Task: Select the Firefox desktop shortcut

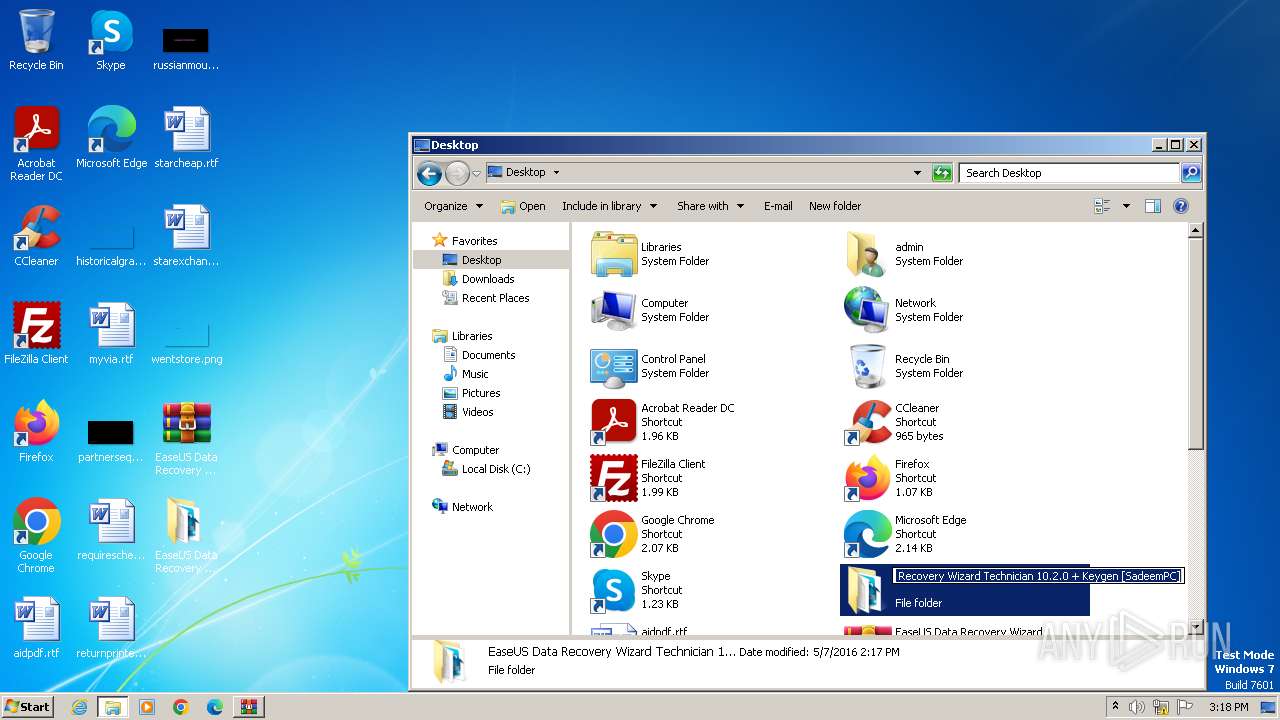Action: click(36, 432)
